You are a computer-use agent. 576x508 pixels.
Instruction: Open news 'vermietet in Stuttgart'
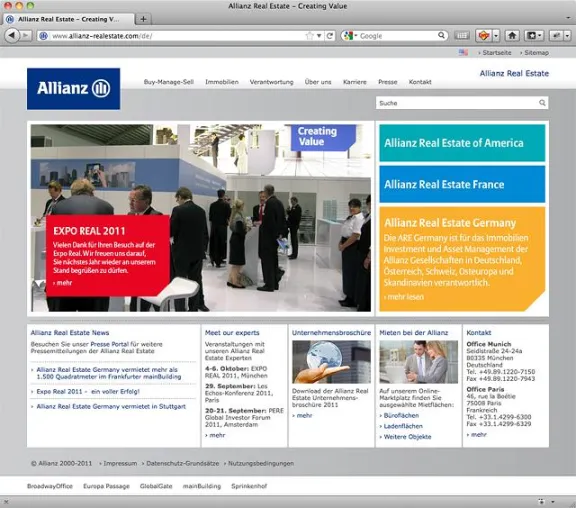(x=111, y=406)
